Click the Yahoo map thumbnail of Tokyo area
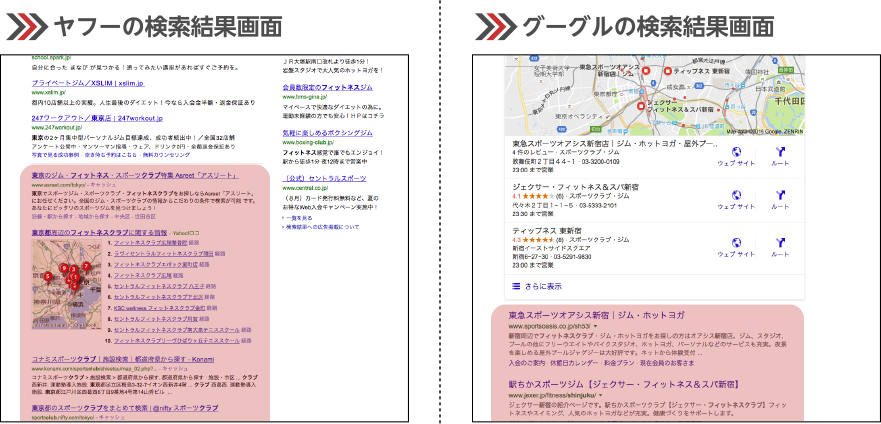The height and width of the screenshot is (424, 881). coord(67,284)
